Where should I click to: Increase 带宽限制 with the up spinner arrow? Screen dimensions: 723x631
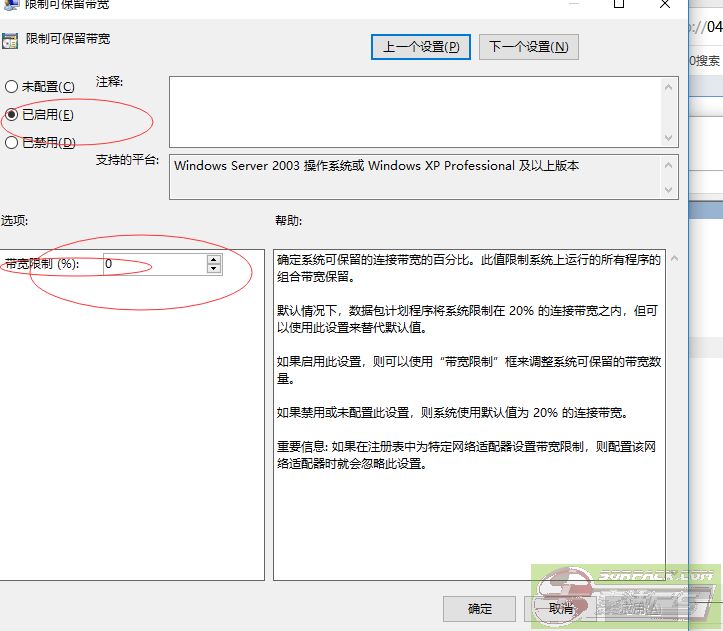coord(213,259)
